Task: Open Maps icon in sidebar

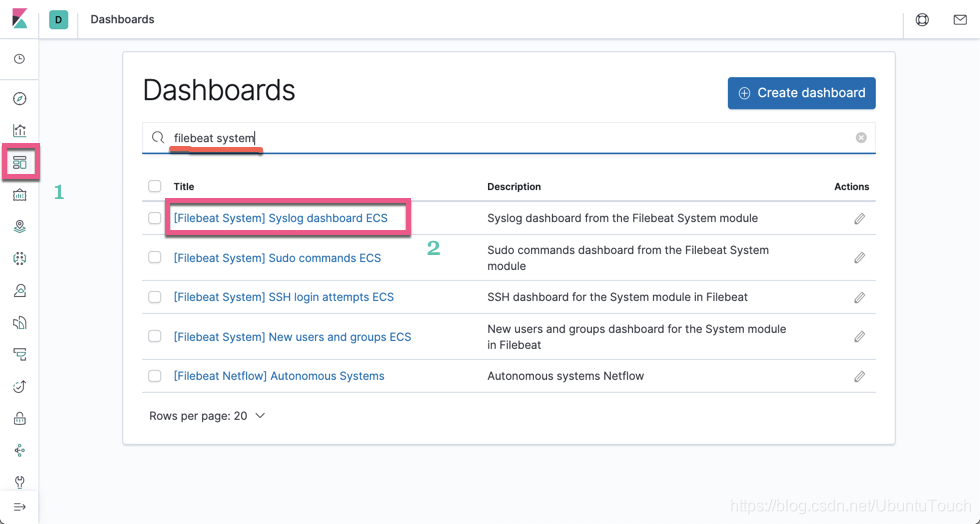Action: (x=19, y=227)
